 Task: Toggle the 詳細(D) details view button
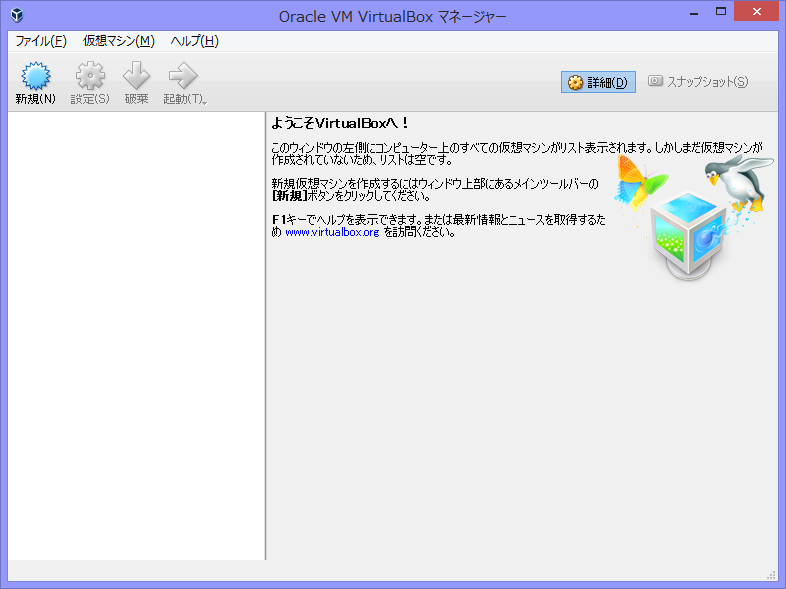(598, 82)
